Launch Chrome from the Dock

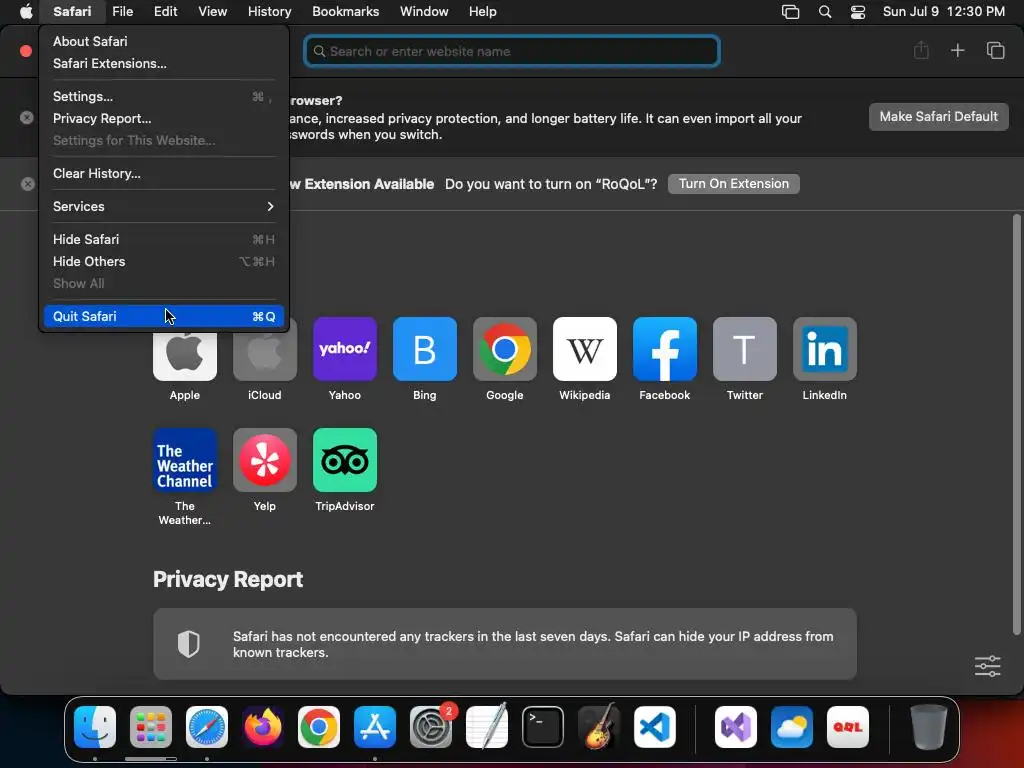(x=319, y=727)
